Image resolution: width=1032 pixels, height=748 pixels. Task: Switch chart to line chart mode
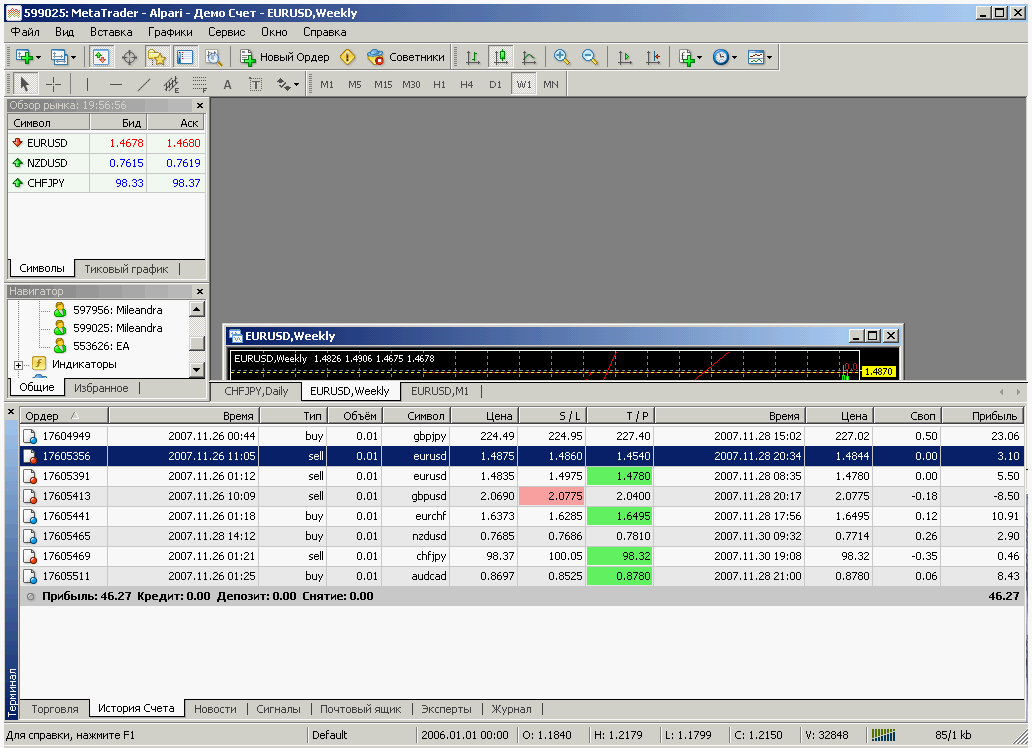529,57
